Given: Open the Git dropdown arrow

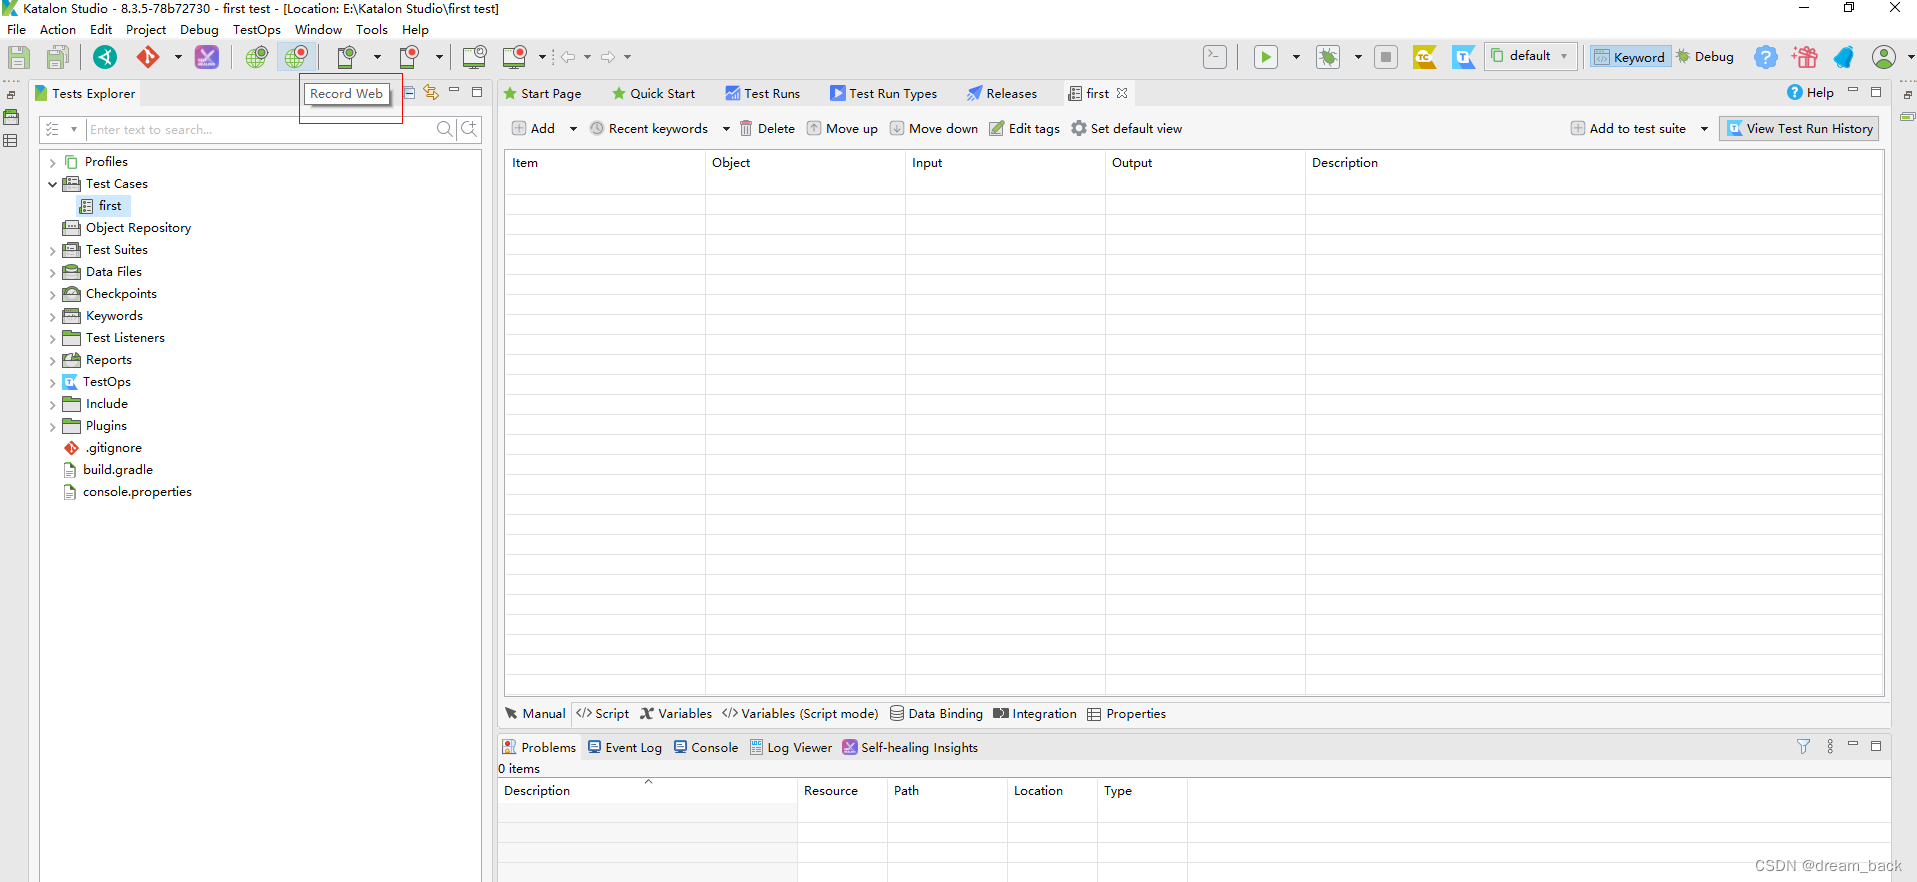Looking at the screenshot, I should [x=178, y=57].
